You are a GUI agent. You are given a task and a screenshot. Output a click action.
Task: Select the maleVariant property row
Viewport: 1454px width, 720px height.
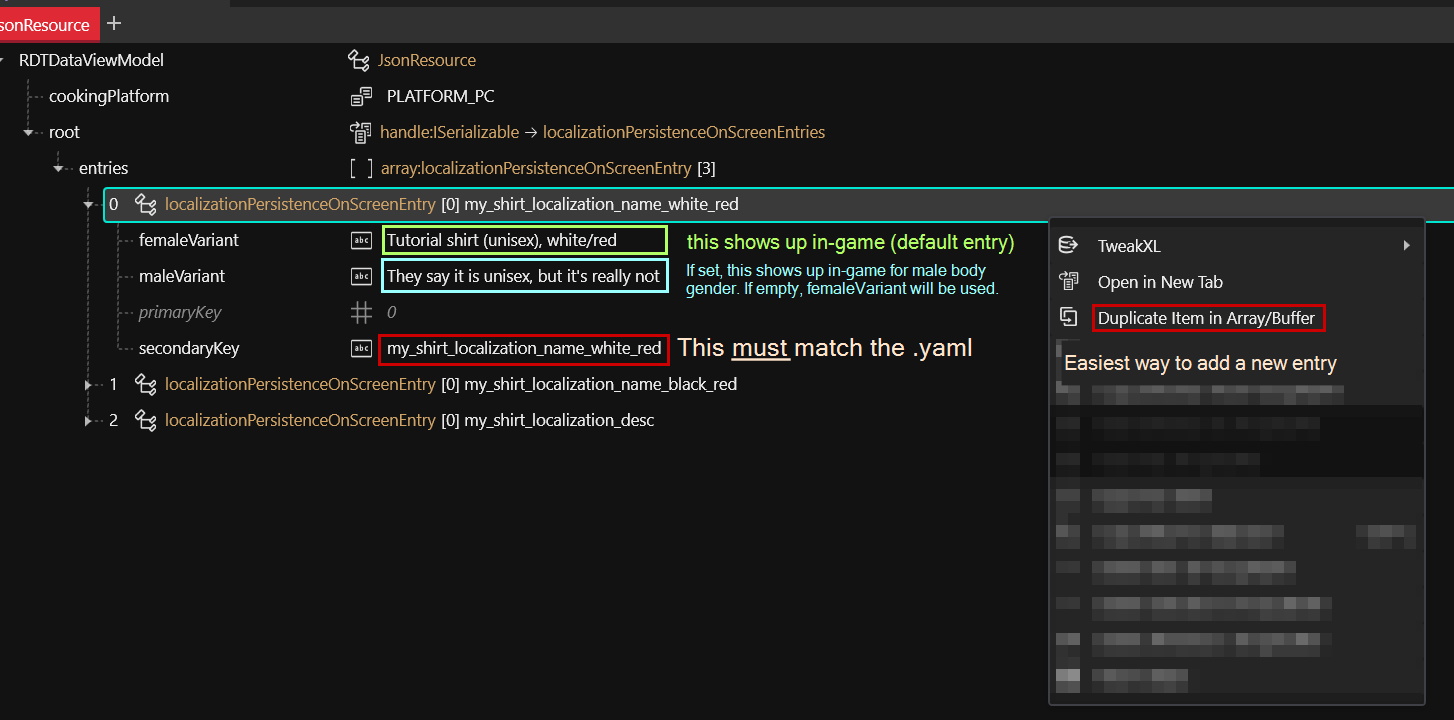pos(182,277)
